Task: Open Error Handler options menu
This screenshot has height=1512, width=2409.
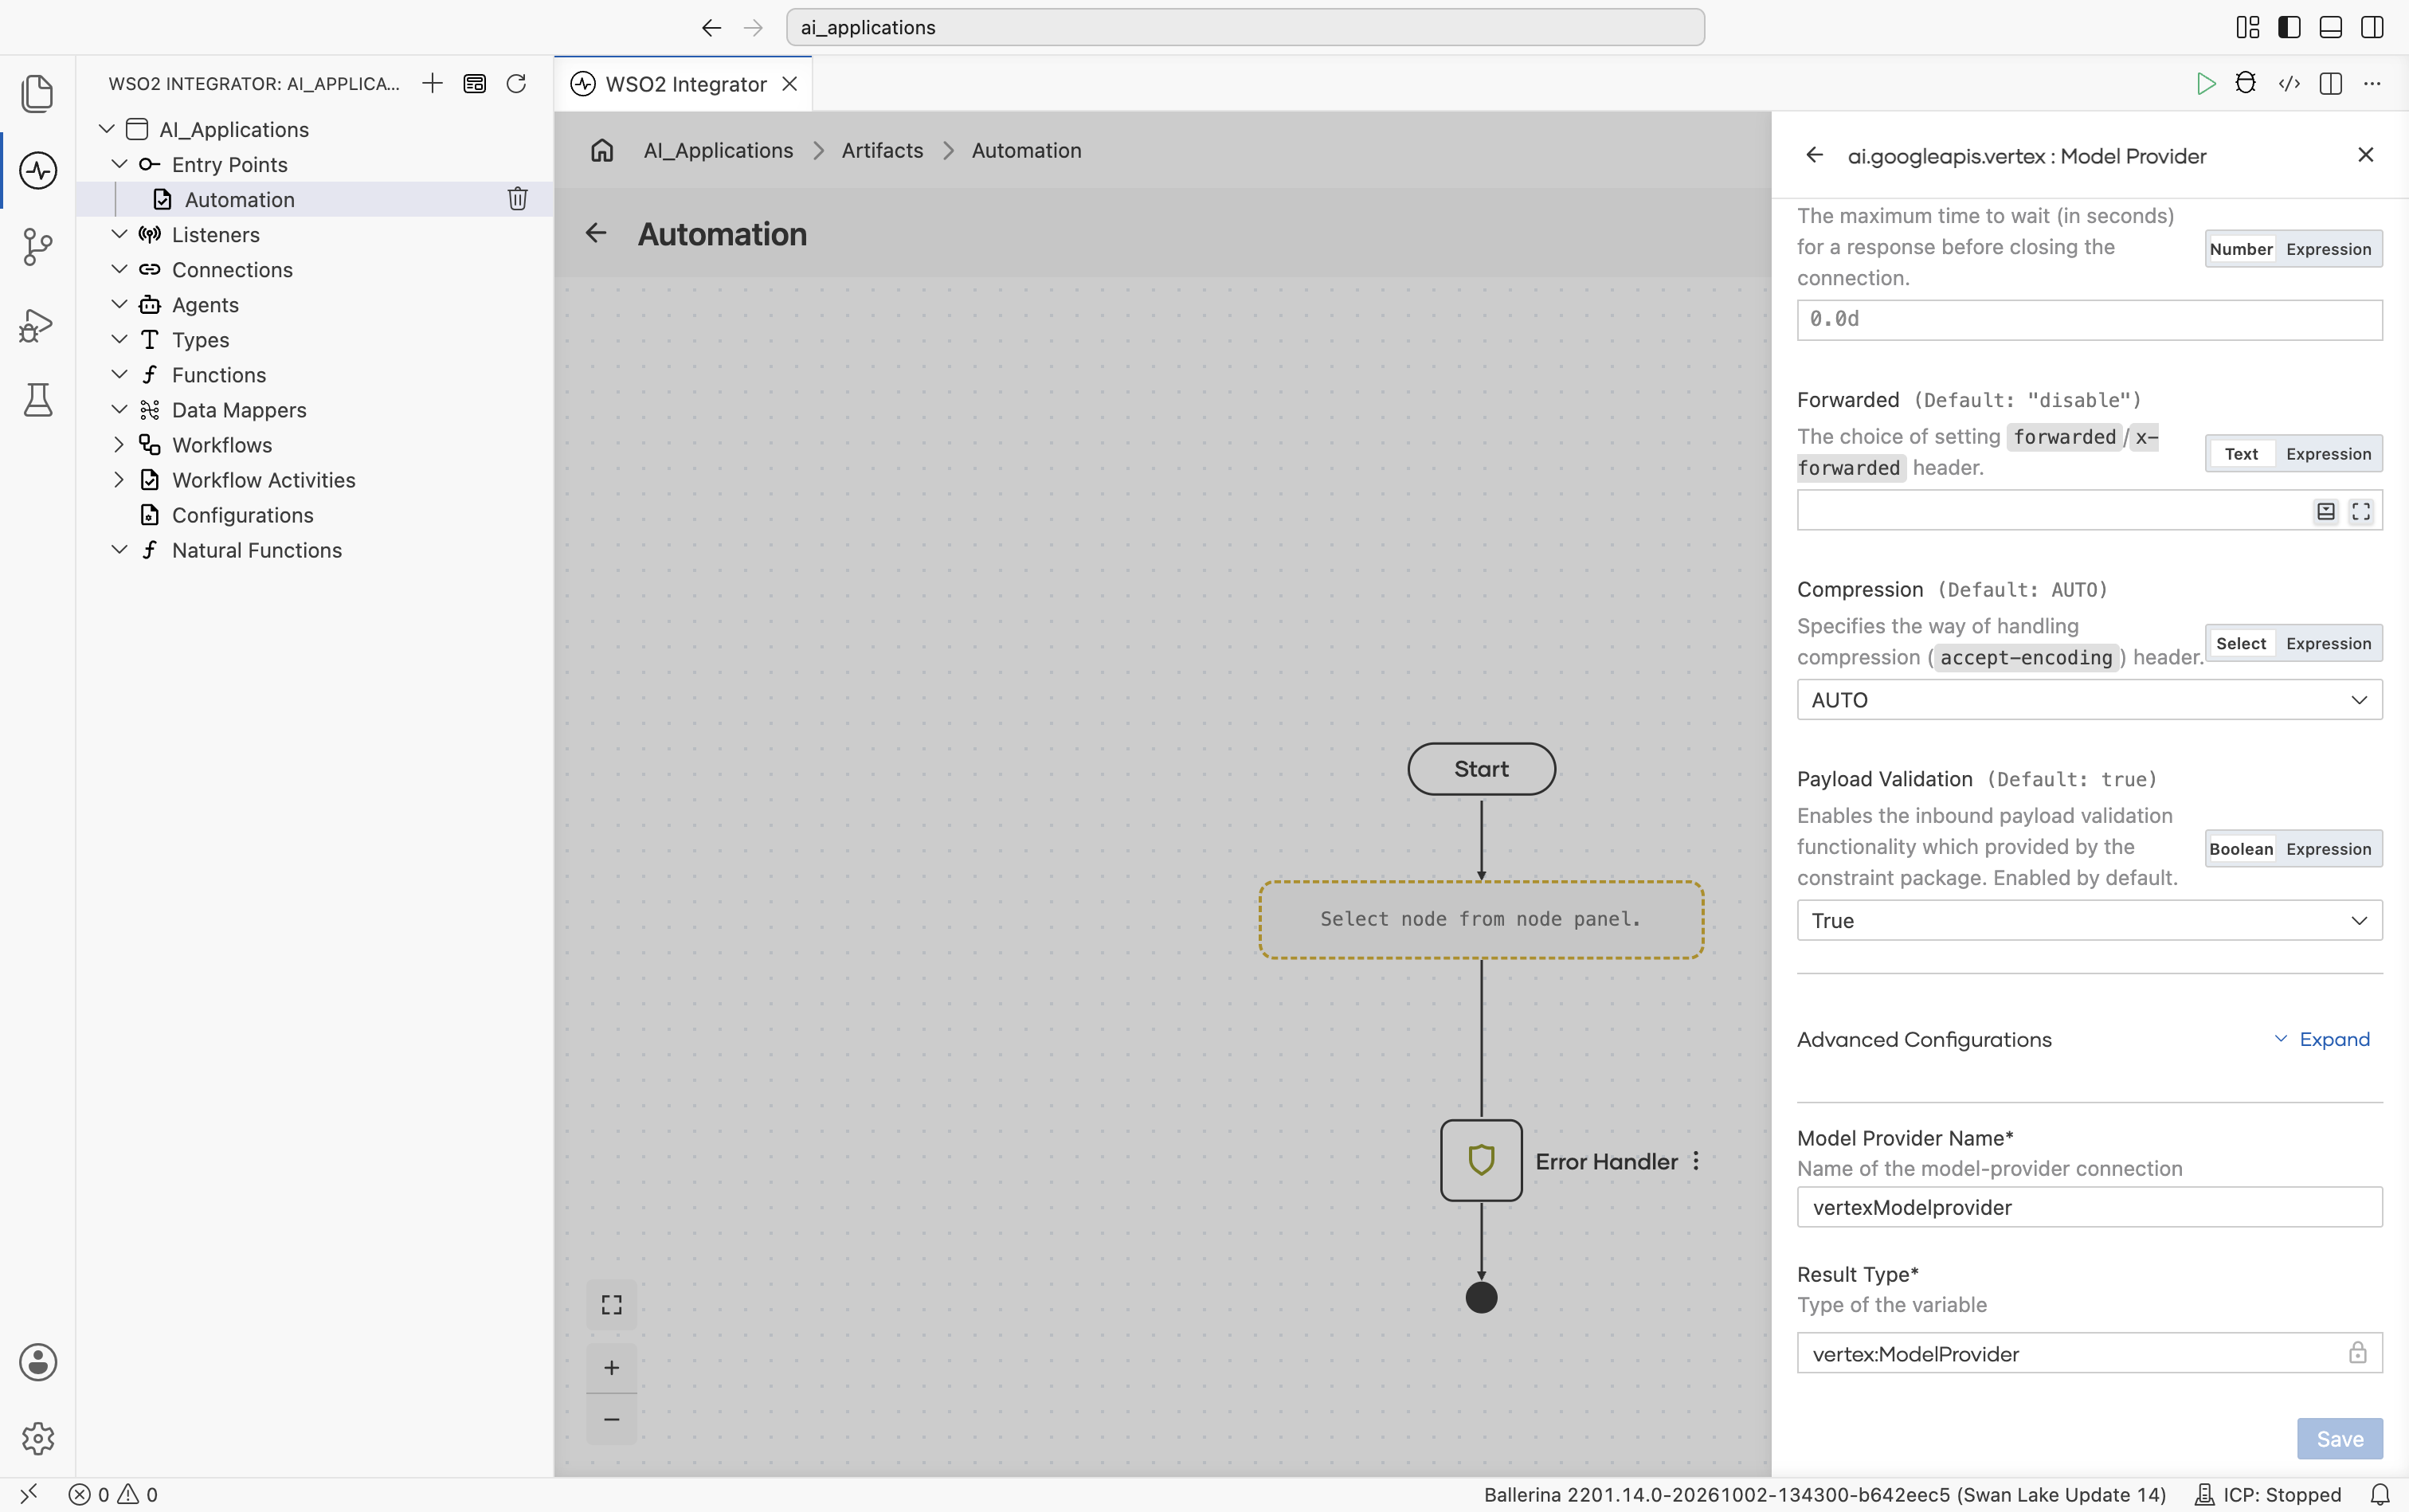Action: coord(1696,1161)
